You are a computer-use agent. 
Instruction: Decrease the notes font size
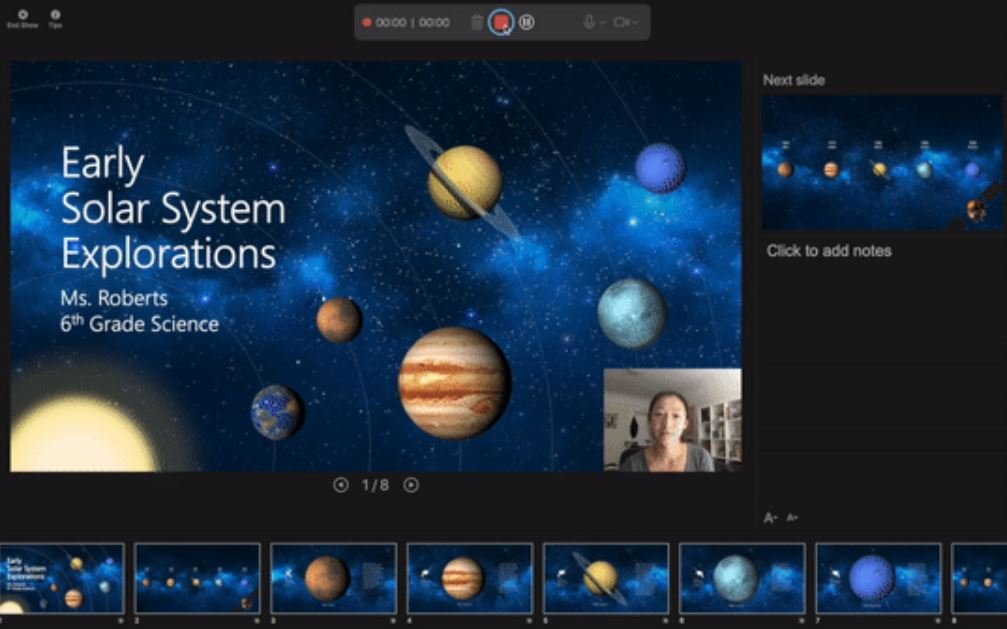pyautogui.click(x=792, y=518)
